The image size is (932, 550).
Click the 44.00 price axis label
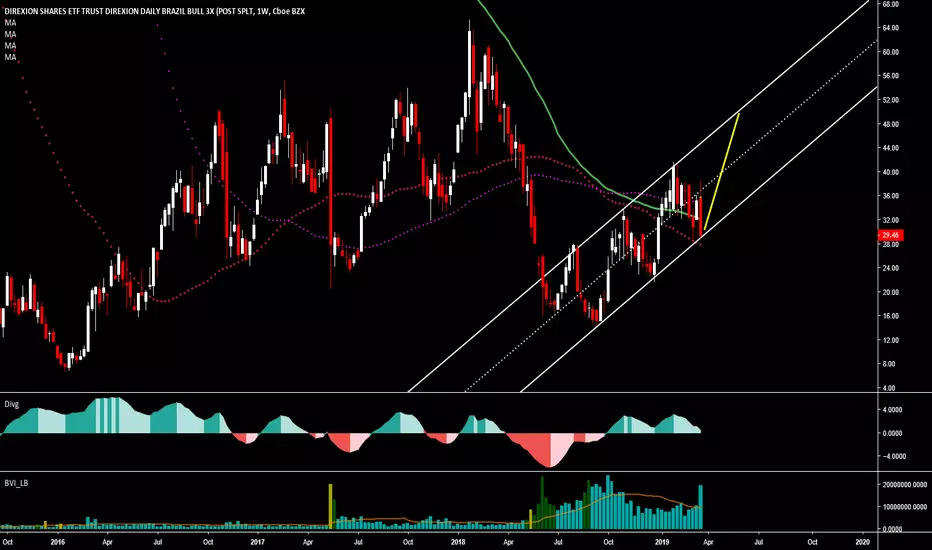pyautogui.click(x=890, y=148)
